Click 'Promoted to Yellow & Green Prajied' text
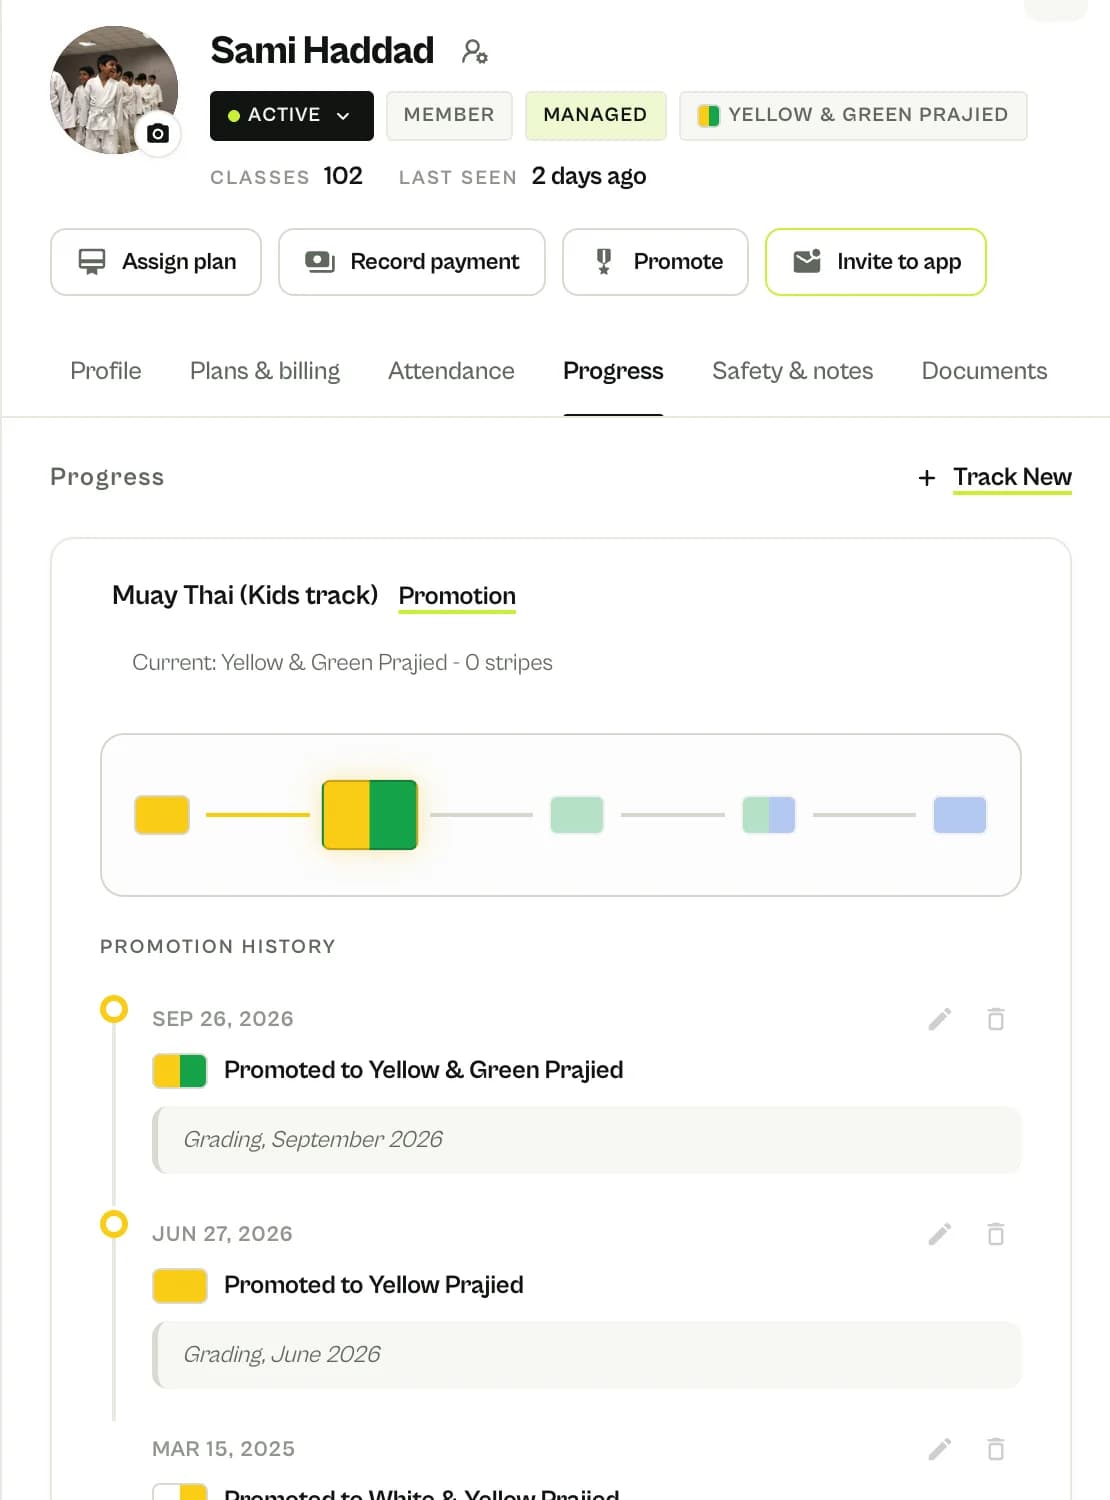Screen dimensions: 1110x1500 [424, 1070]
